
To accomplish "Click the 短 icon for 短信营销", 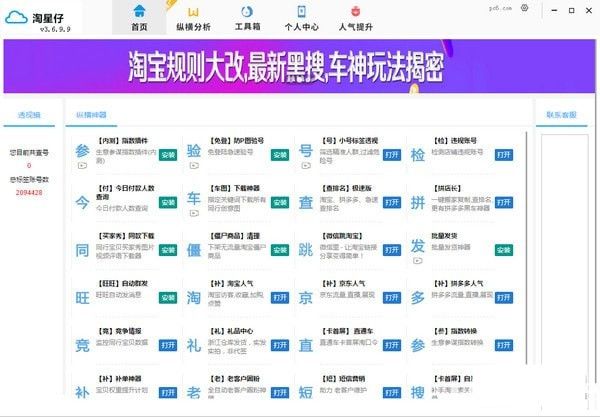I will [306, 392].
